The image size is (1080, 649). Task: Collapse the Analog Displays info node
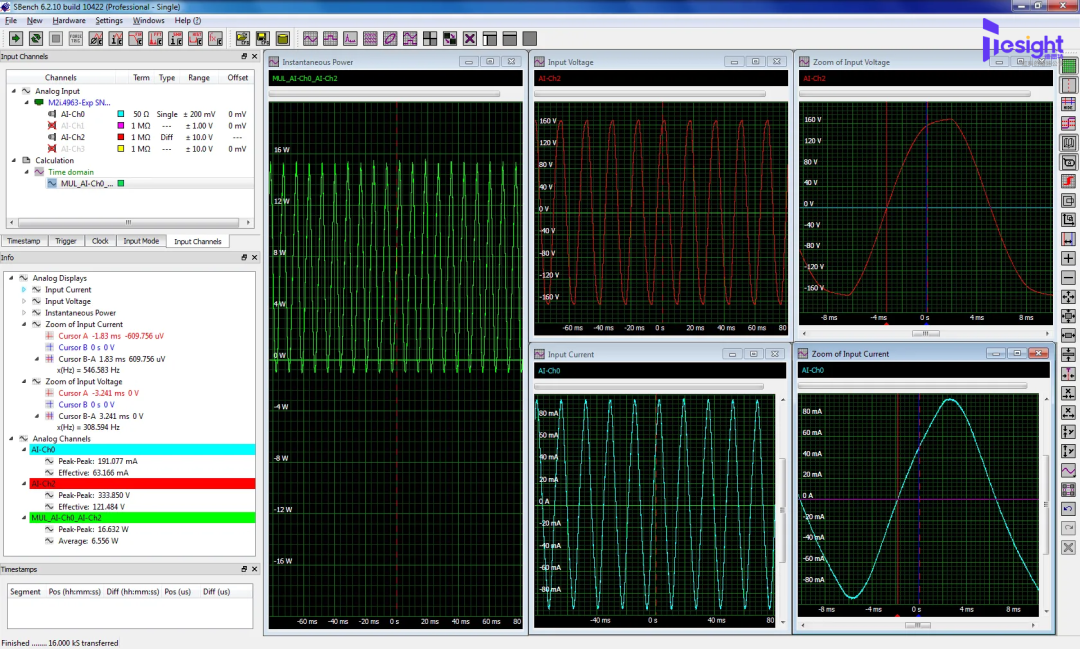click(x=12, y=278)
